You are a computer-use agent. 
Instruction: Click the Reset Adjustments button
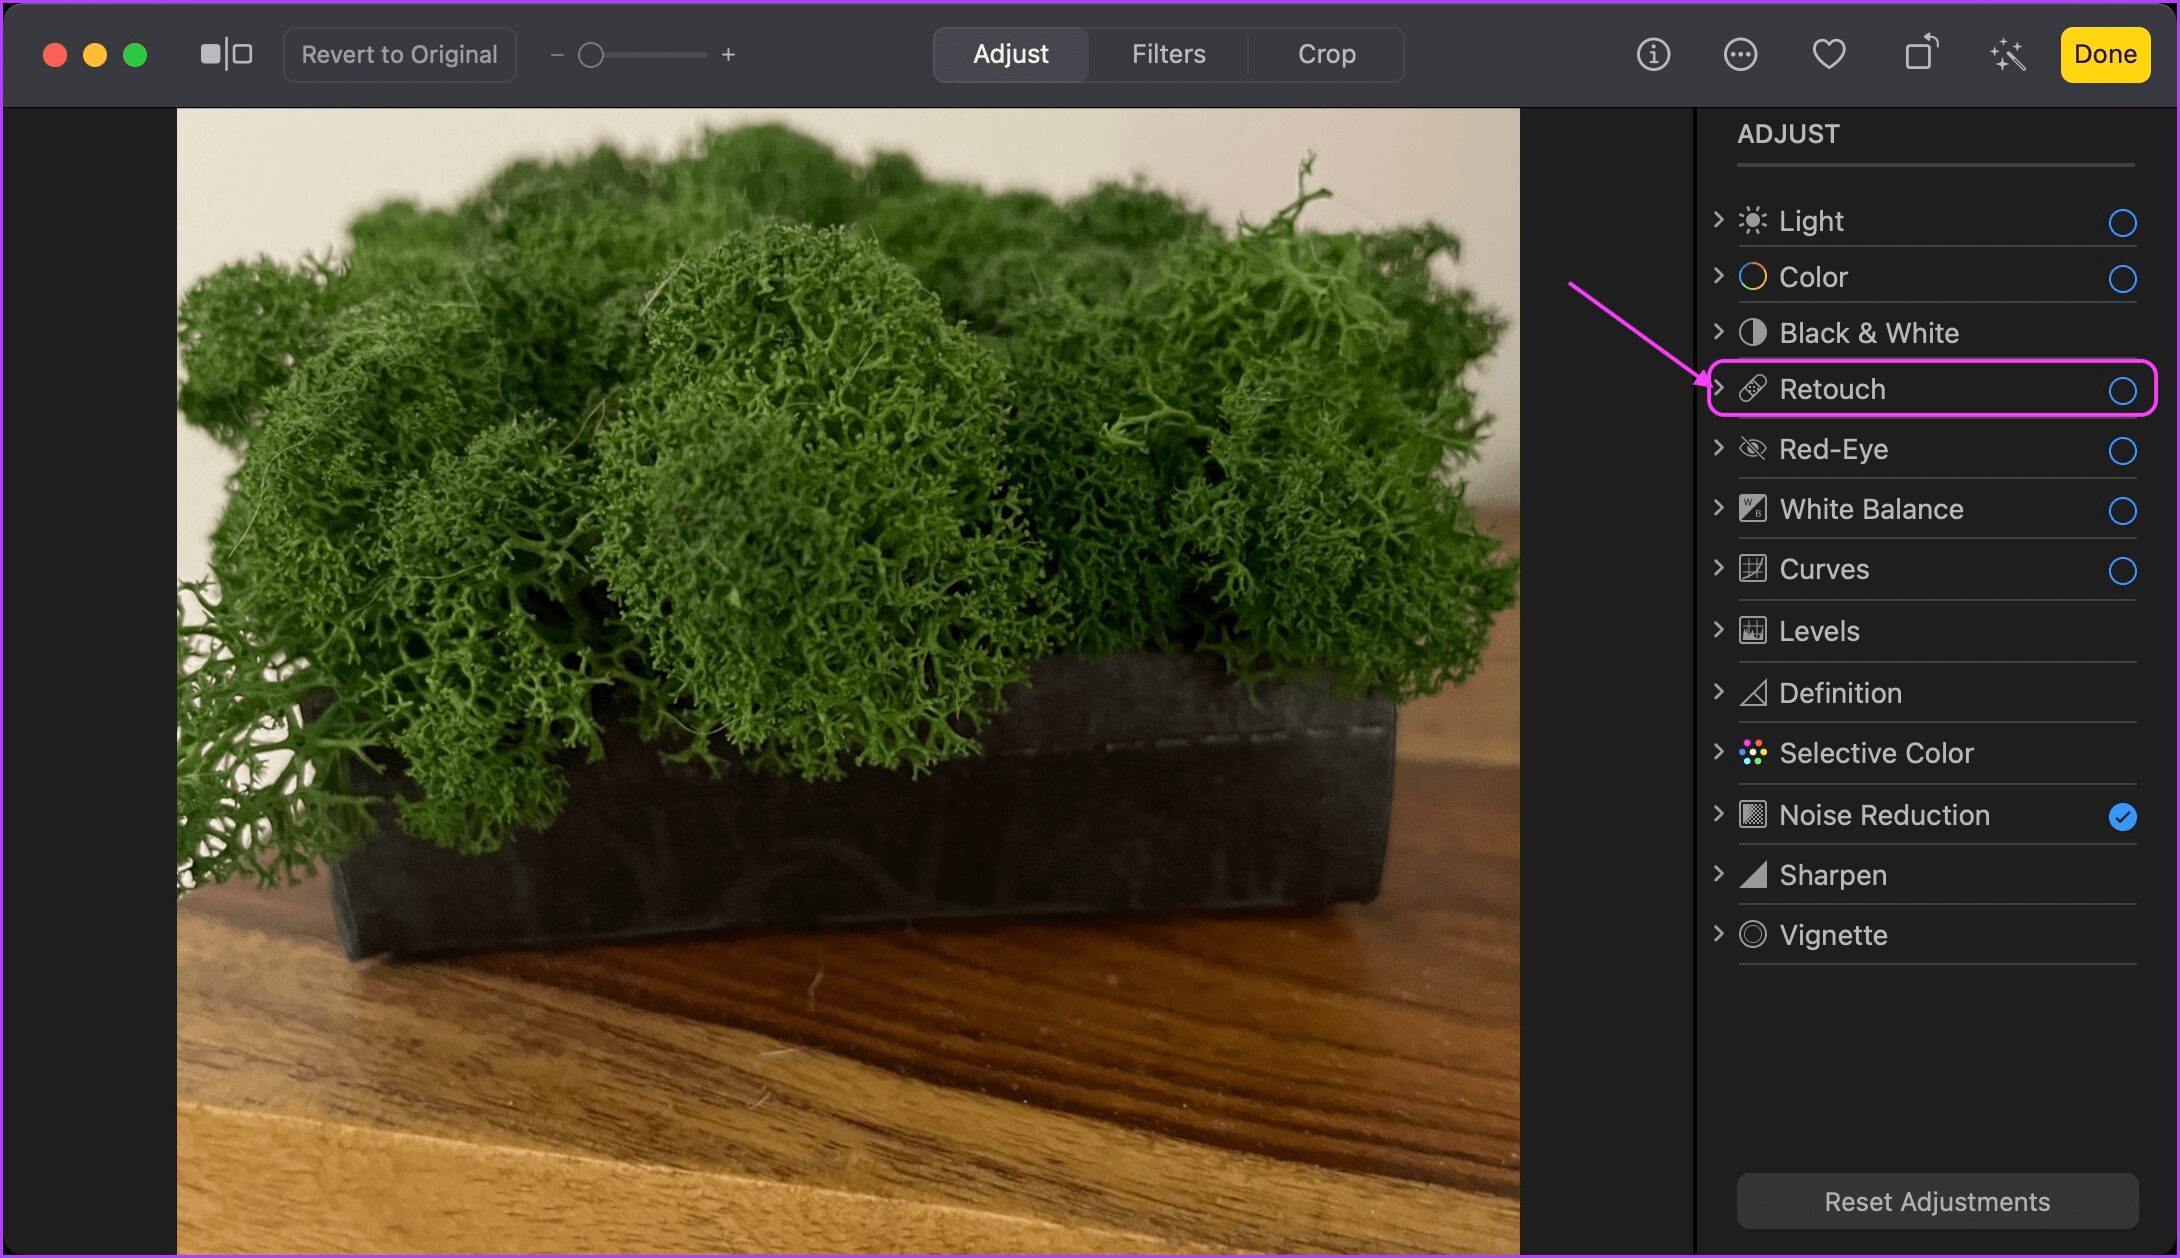(1937, 1200)
